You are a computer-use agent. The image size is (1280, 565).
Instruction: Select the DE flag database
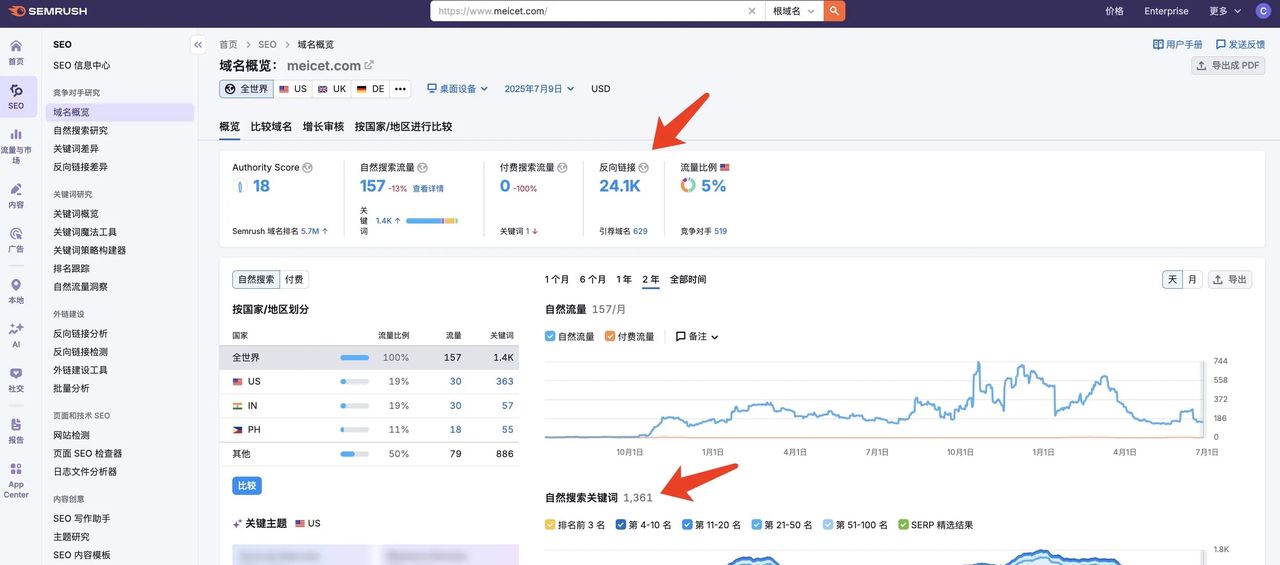tap(371, 89)
